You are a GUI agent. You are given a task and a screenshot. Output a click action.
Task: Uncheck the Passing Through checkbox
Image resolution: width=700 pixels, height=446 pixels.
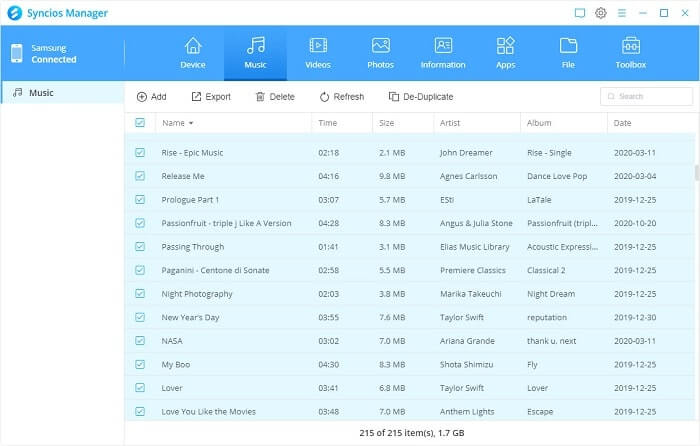point(140,246)
